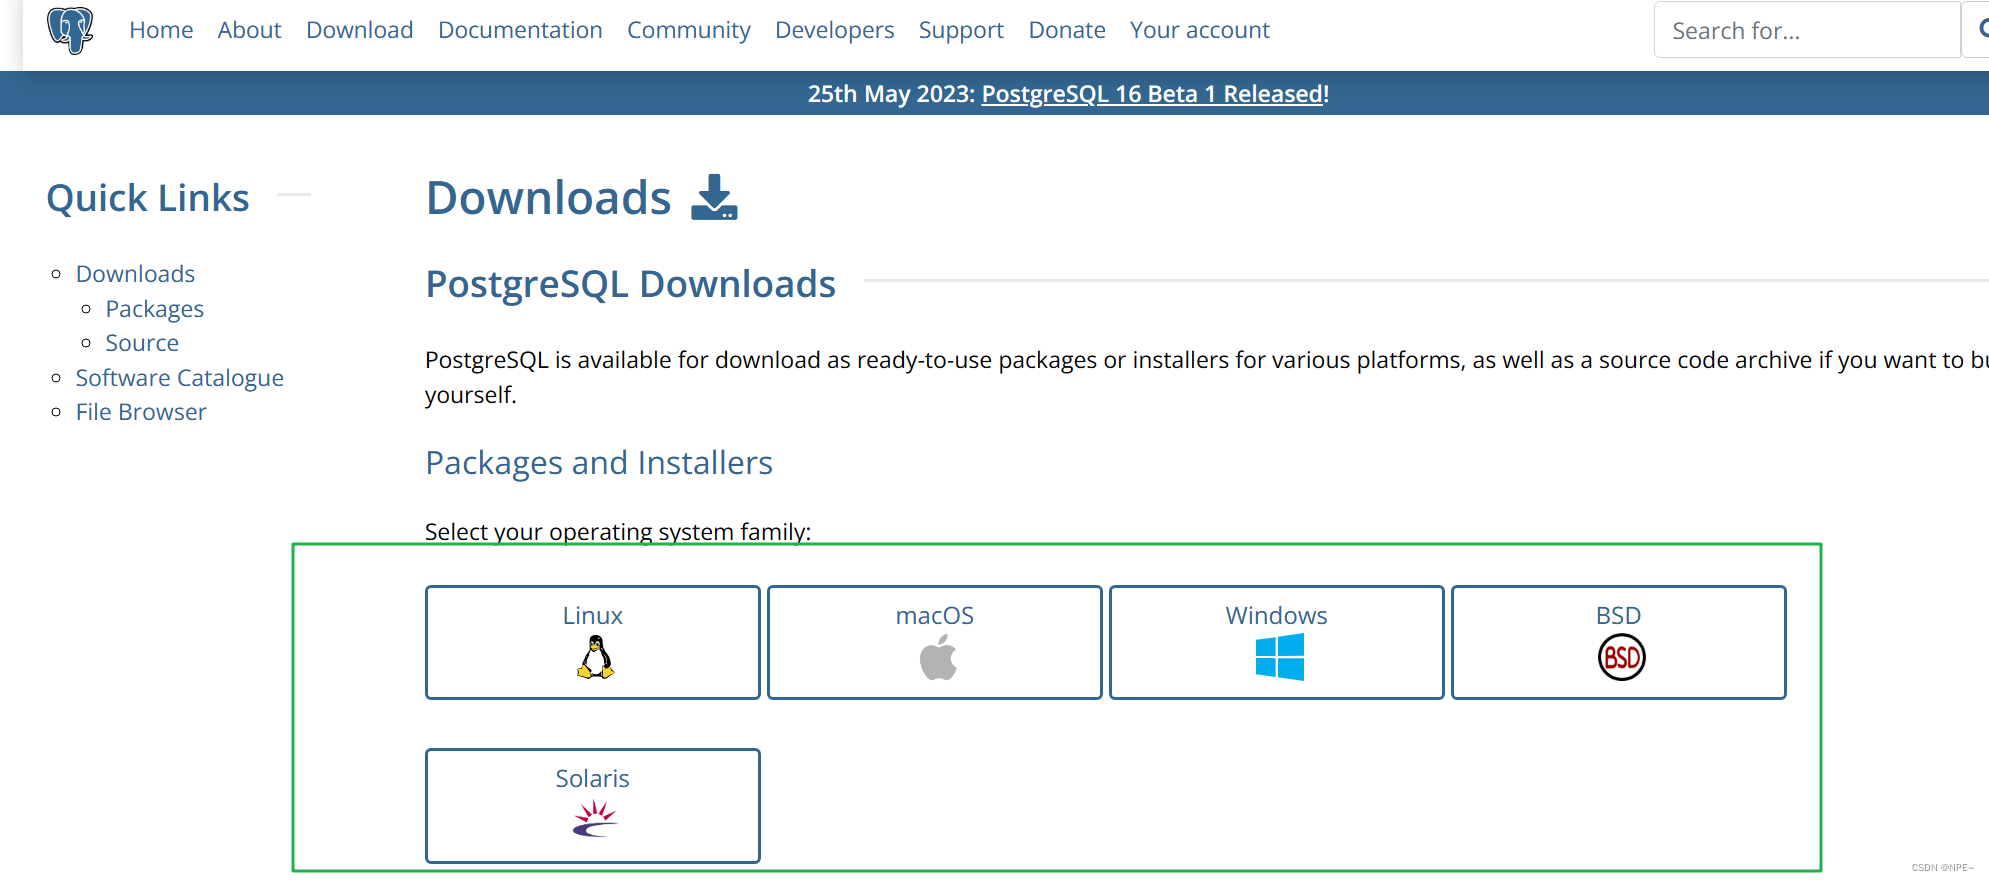
Task: Open Your account link
Action: click(x=1199, y=30)
